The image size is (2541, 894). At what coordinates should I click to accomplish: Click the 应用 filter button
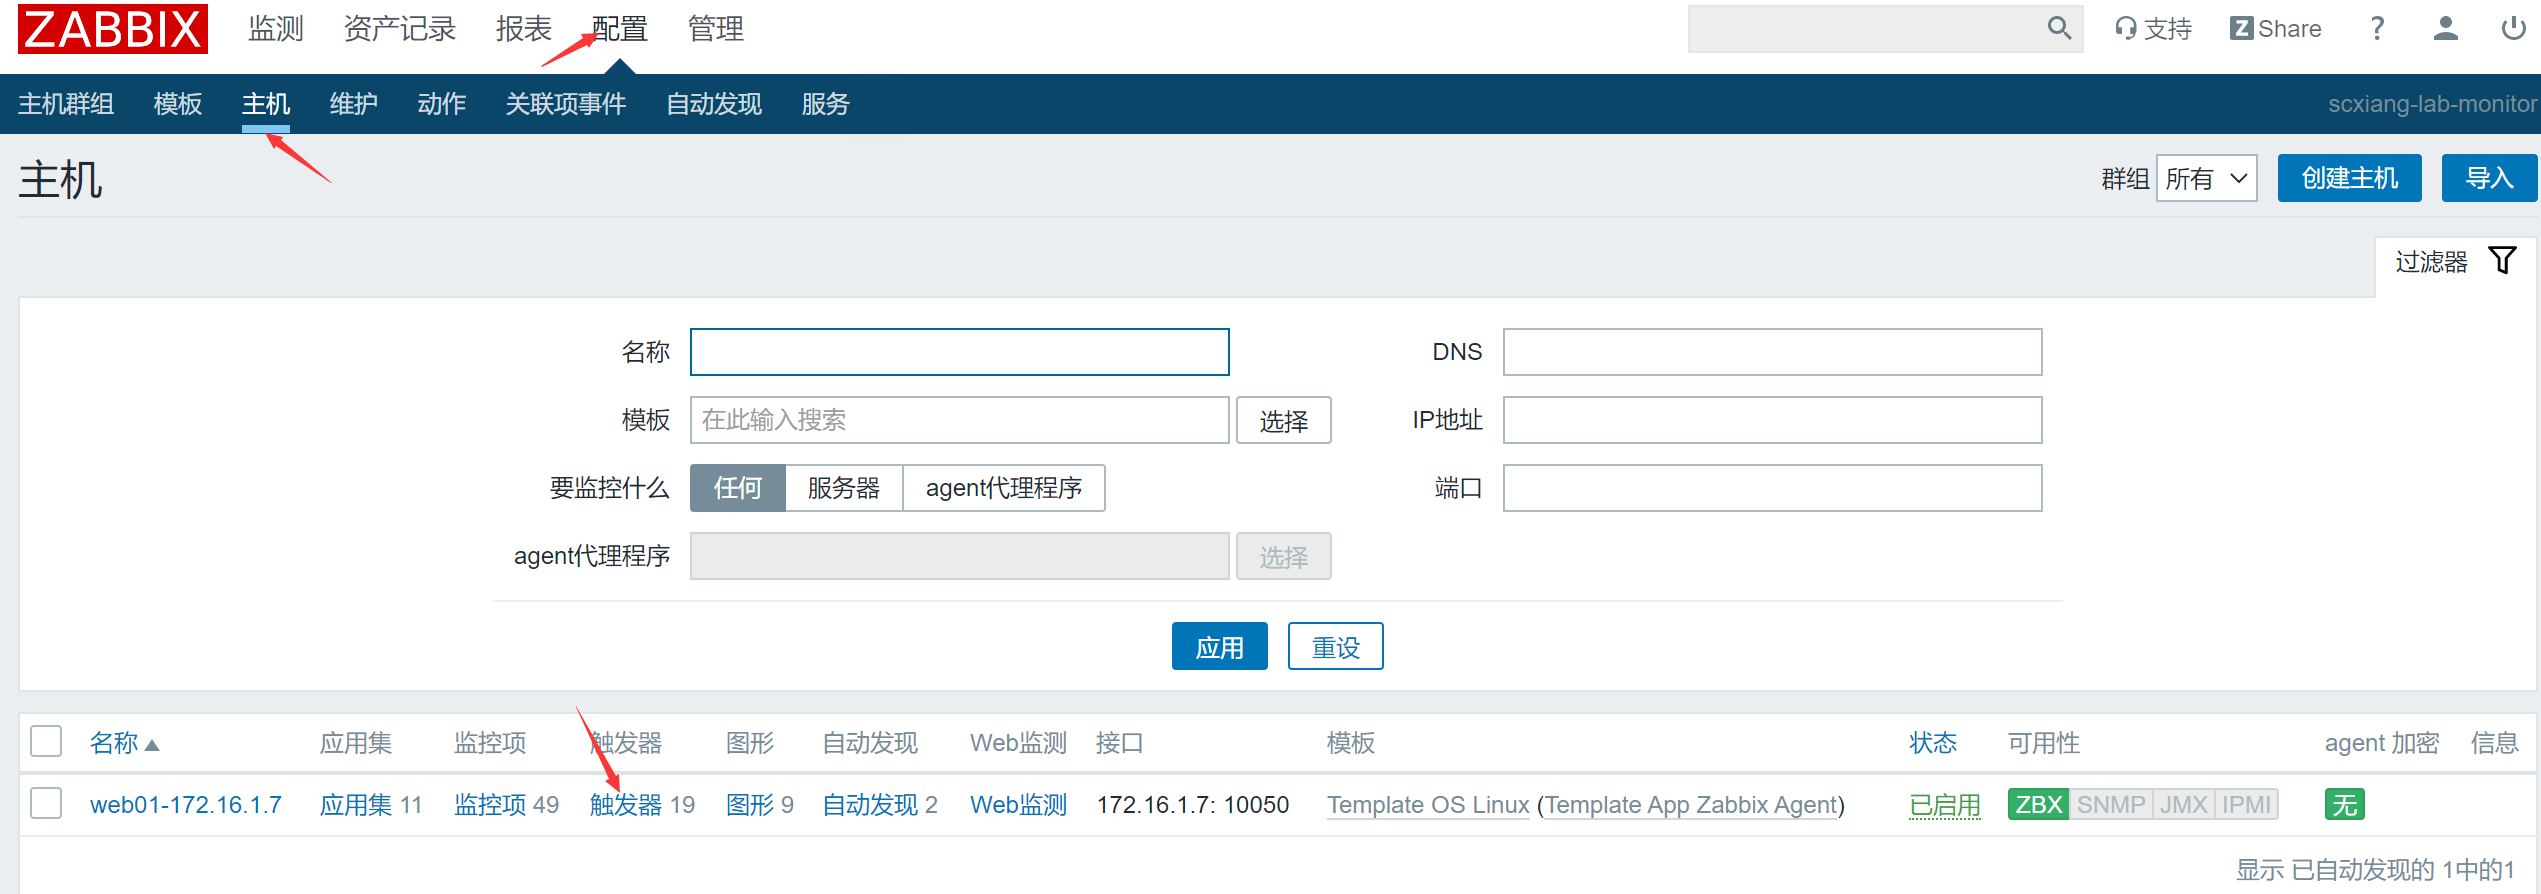(x=1220, y=646)
